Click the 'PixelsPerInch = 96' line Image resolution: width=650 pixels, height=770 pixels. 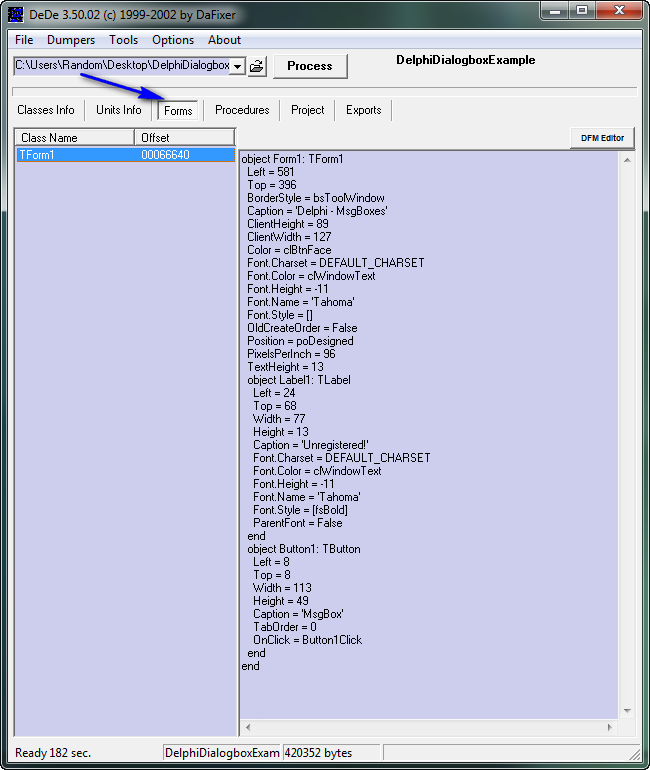click(x=291, y=354)
